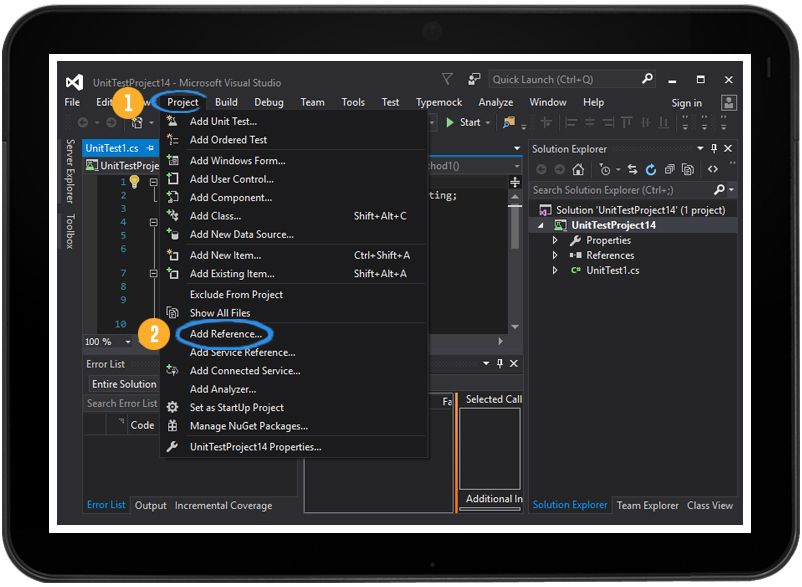Switch to the Output tab
802x587 pixels.
(x=150, y=505)
